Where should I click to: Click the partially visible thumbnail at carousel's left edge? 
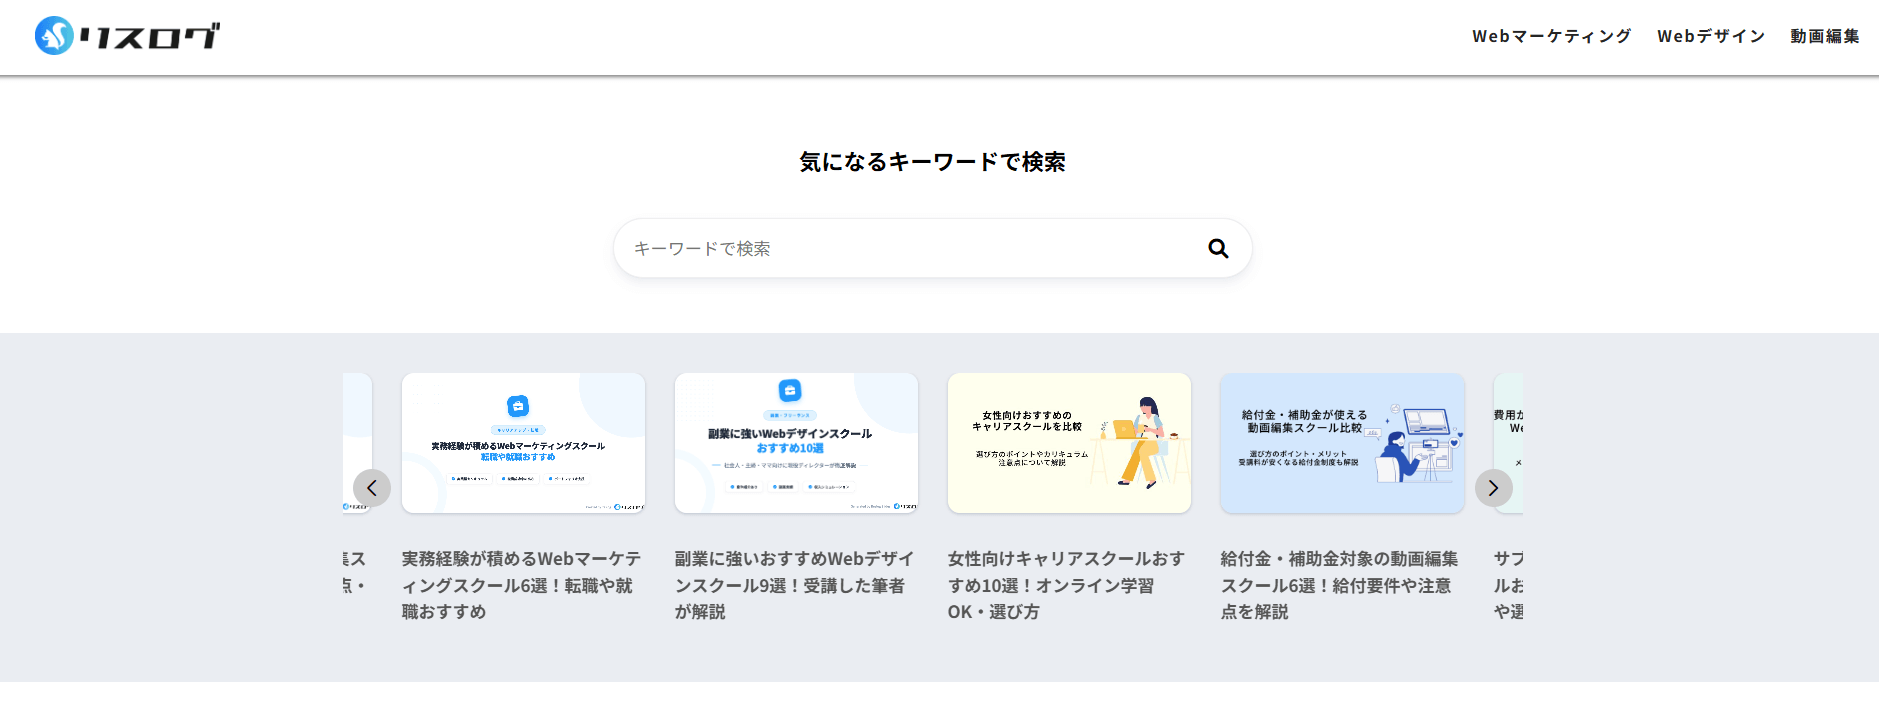pos(357,420)
